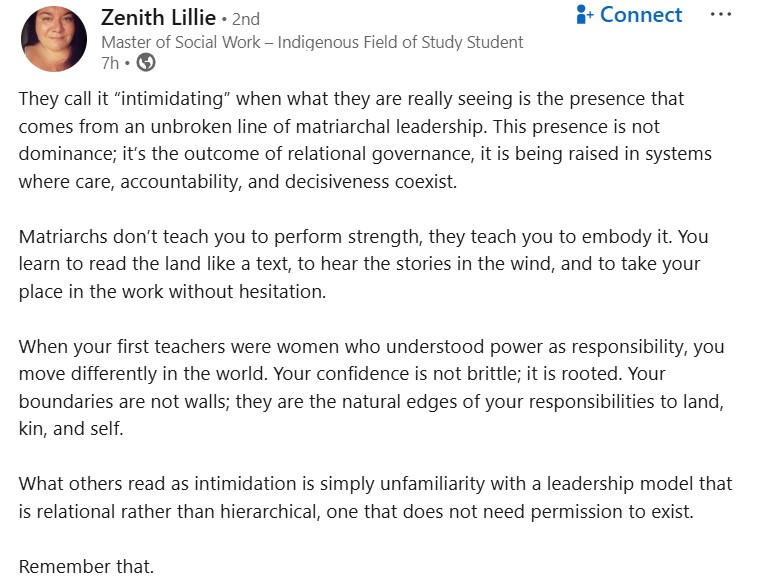Click the globe public visibility icon
This screenshot has width=759, height=584.
pyautogui.click(x=146, y=63)
